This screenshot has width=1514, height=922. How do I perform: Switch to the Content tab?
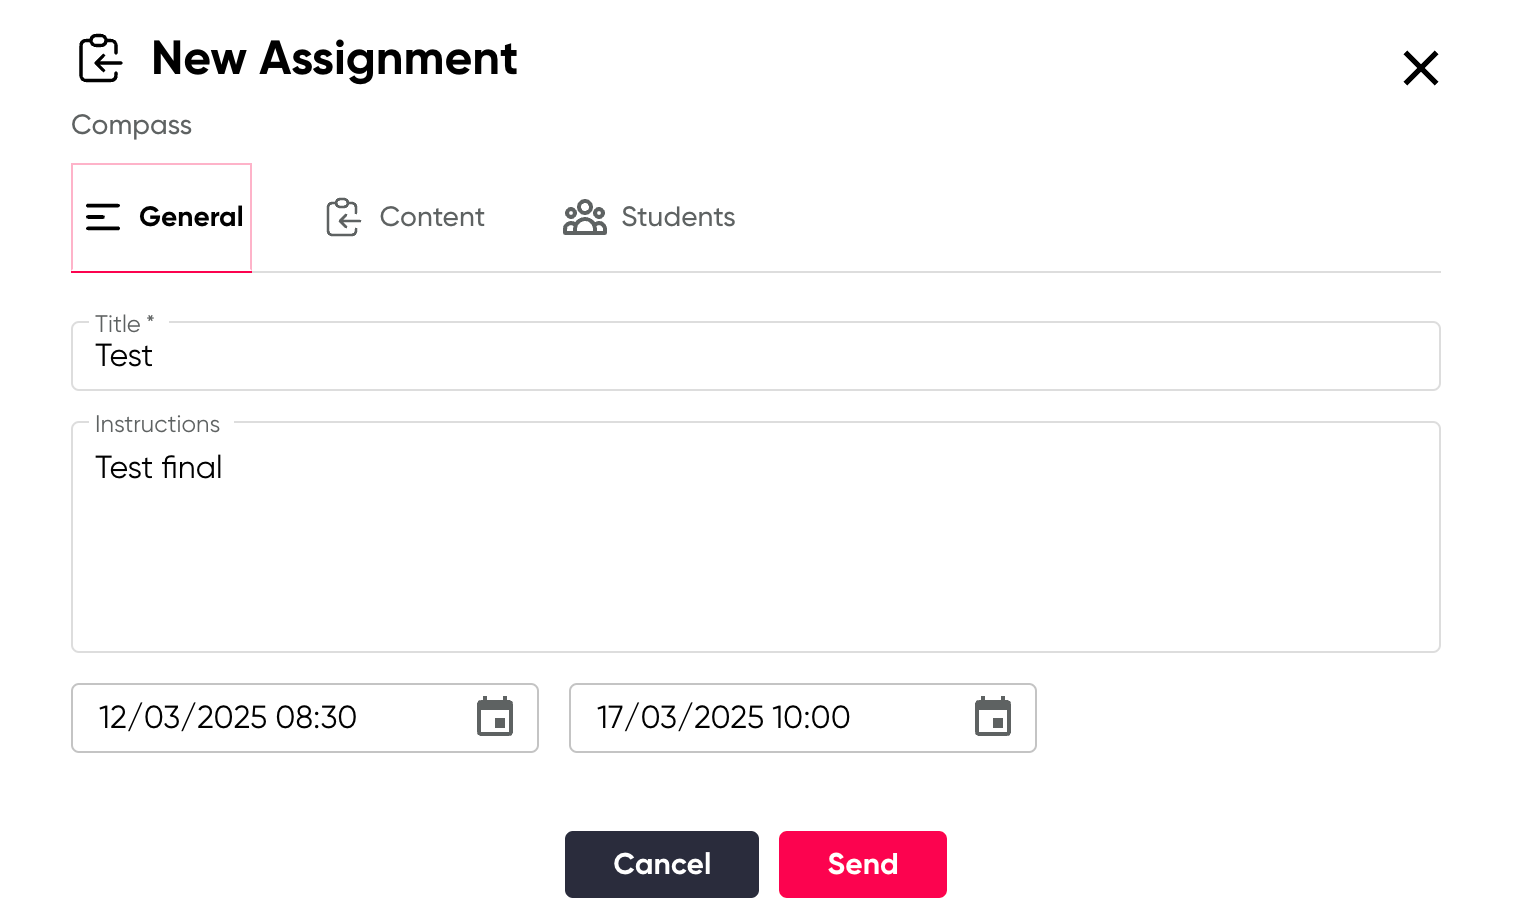[431, 217]
